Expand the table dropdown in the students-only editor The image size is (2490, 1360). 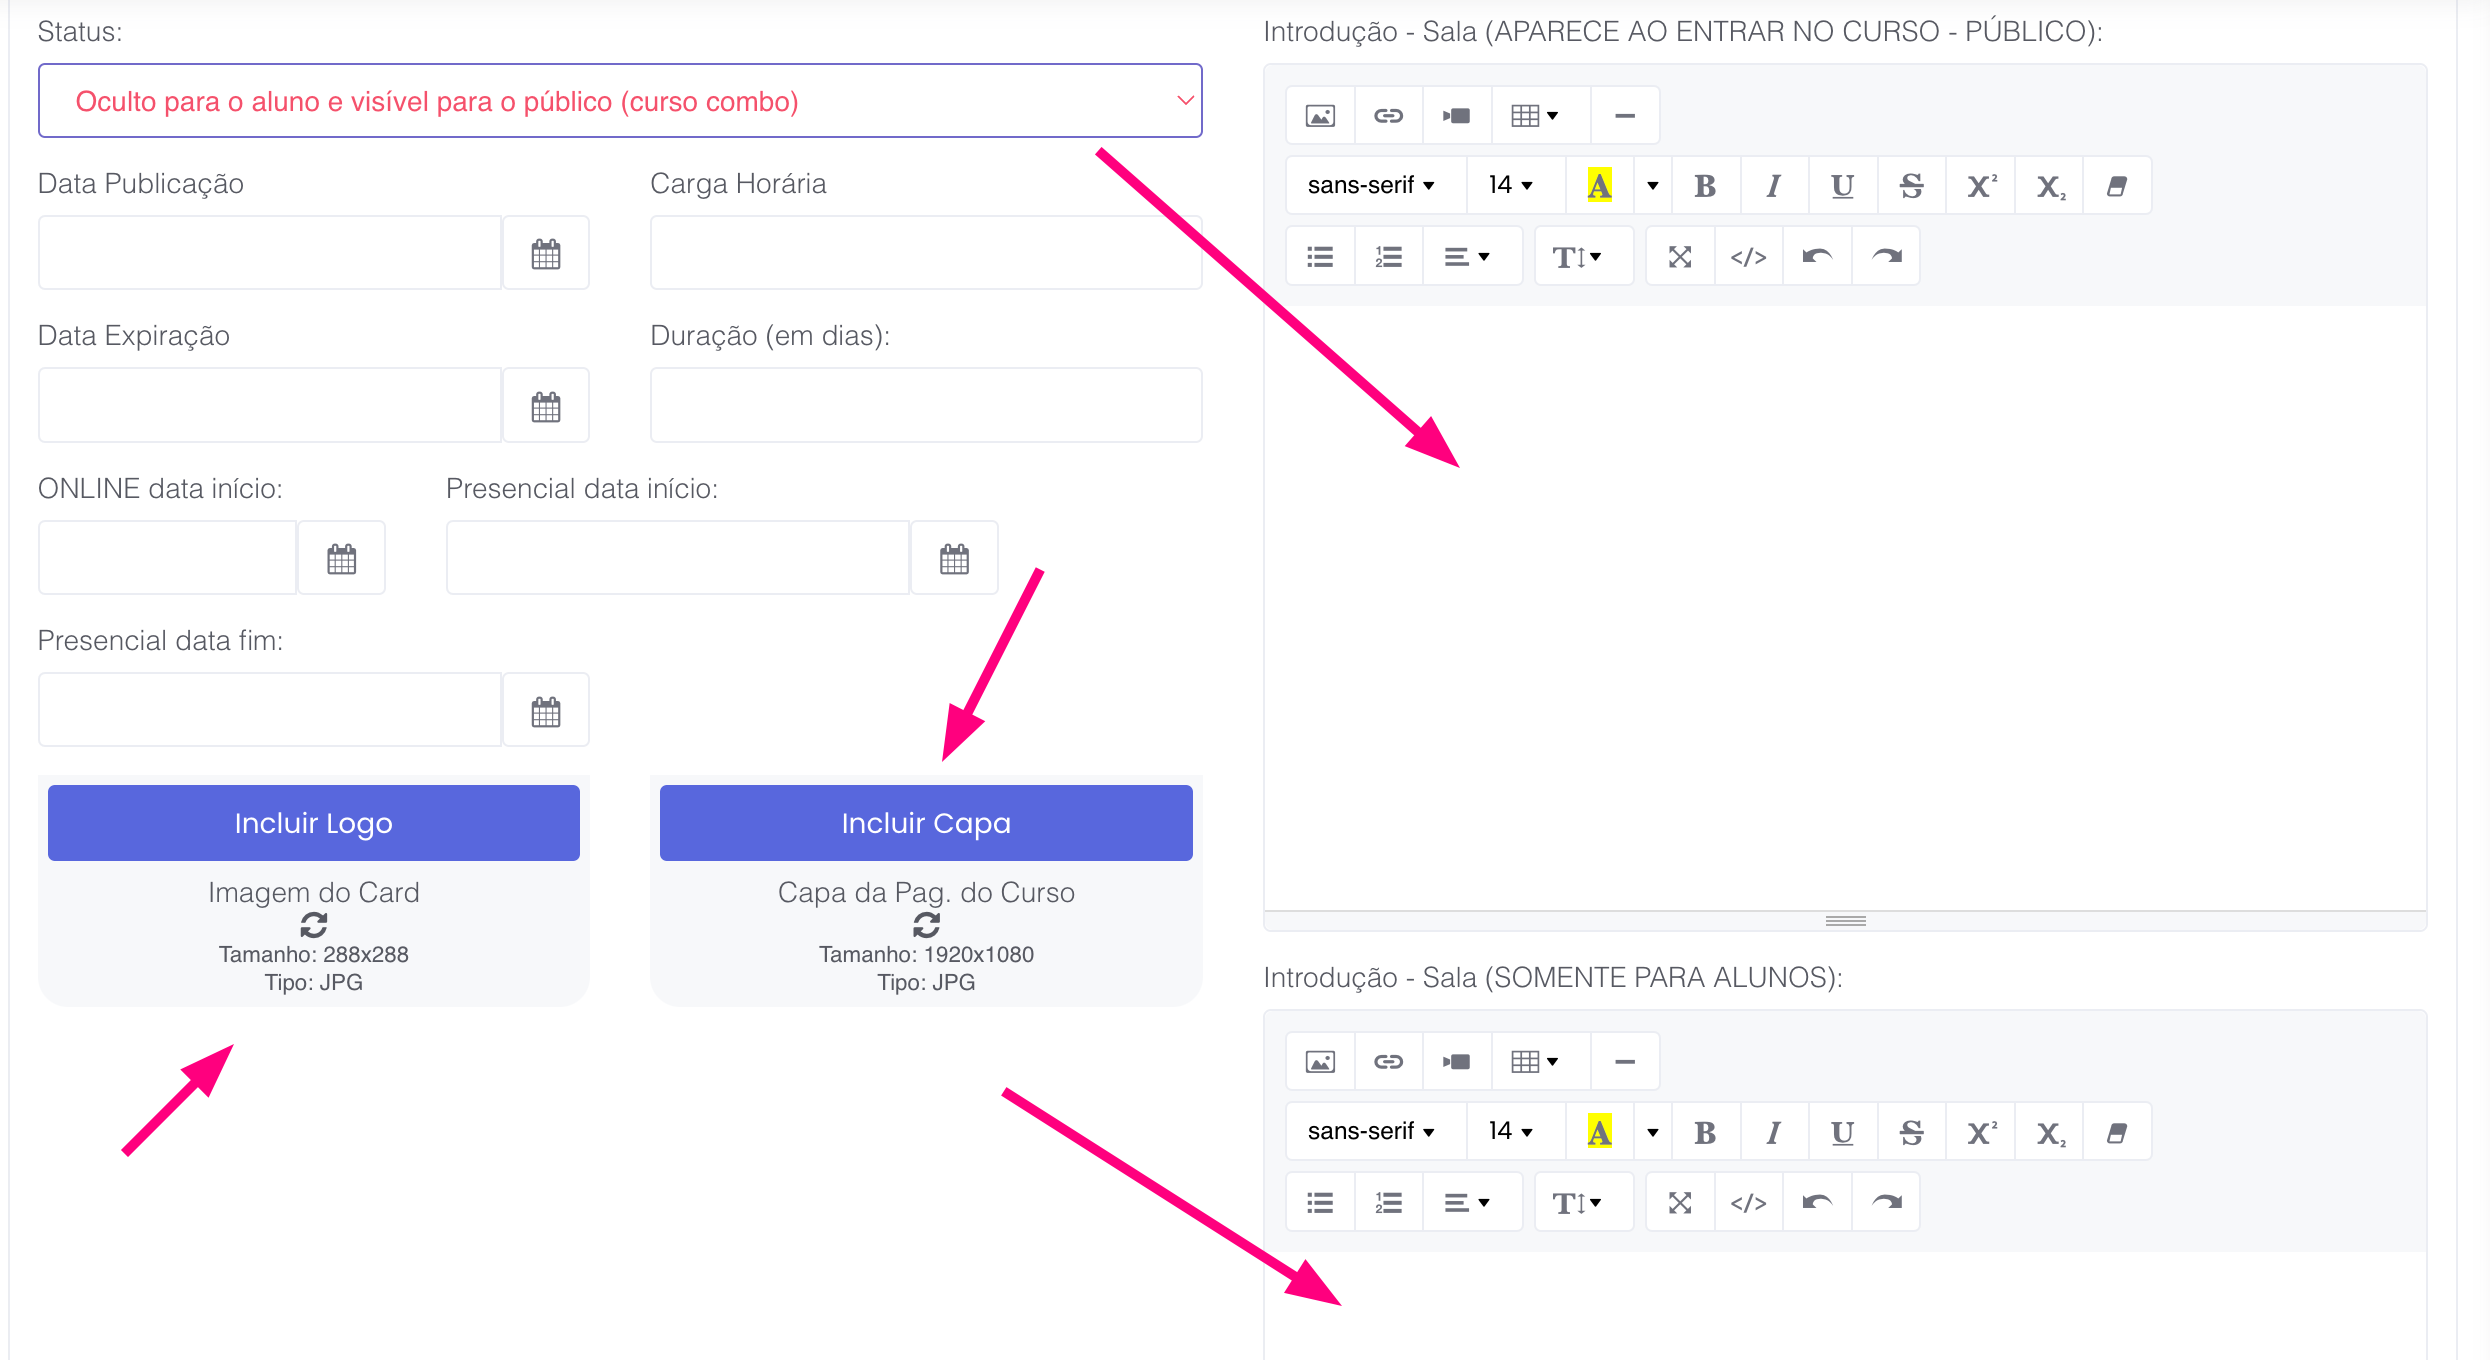pos(1535,1062)
